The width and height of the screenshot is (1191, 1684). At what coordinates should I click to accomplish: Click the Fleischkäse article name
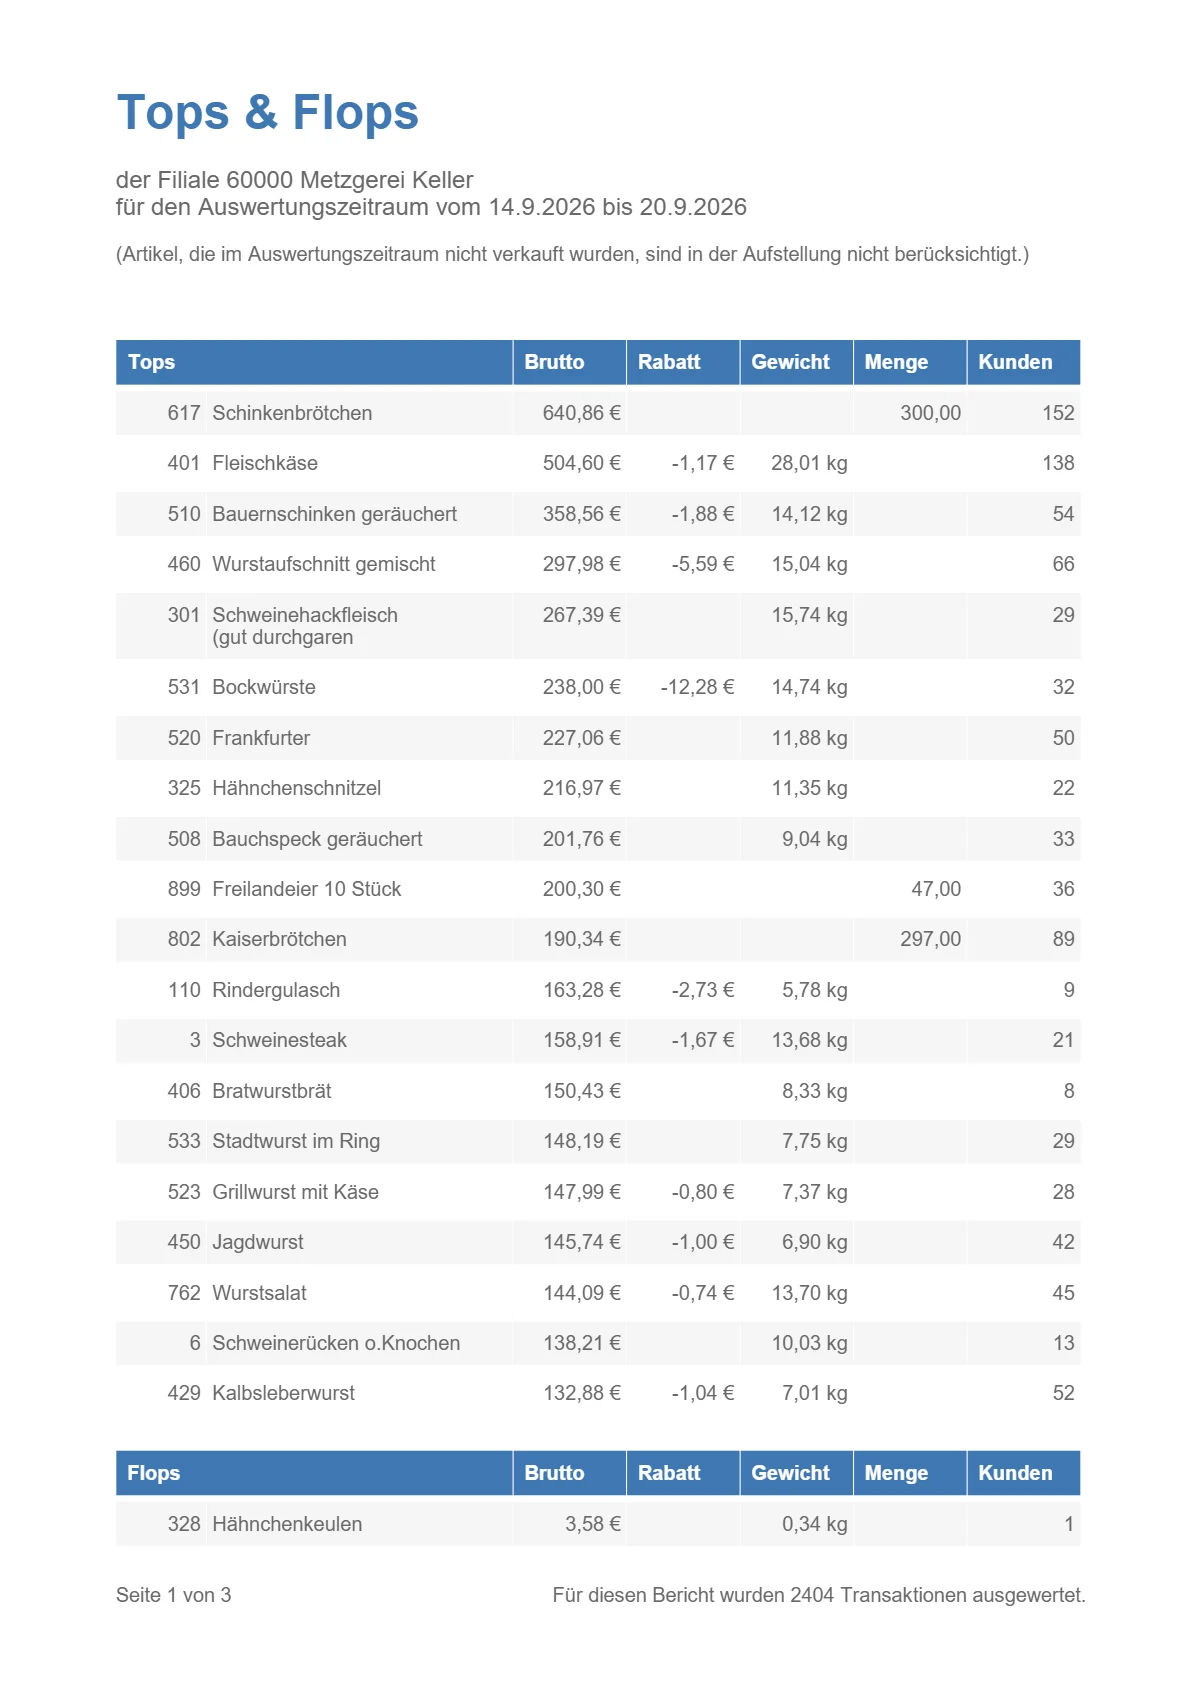(x=265, y=463)
